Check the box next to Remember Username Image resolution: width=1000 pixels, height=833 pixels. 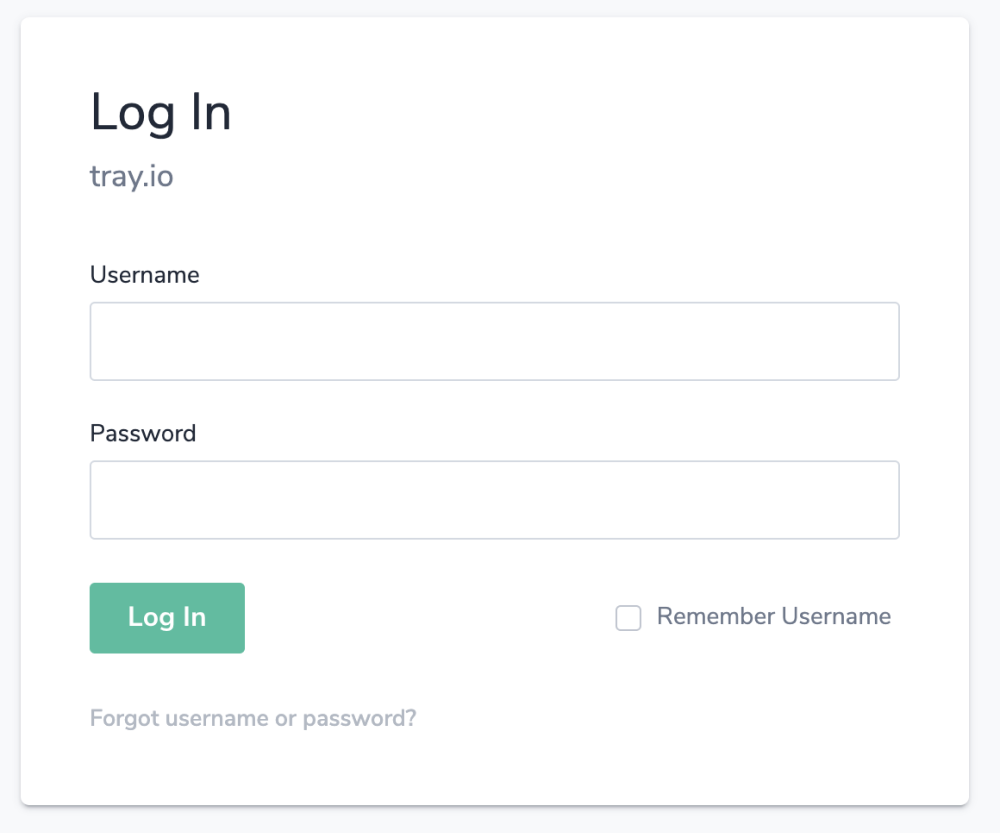(628, 618)
